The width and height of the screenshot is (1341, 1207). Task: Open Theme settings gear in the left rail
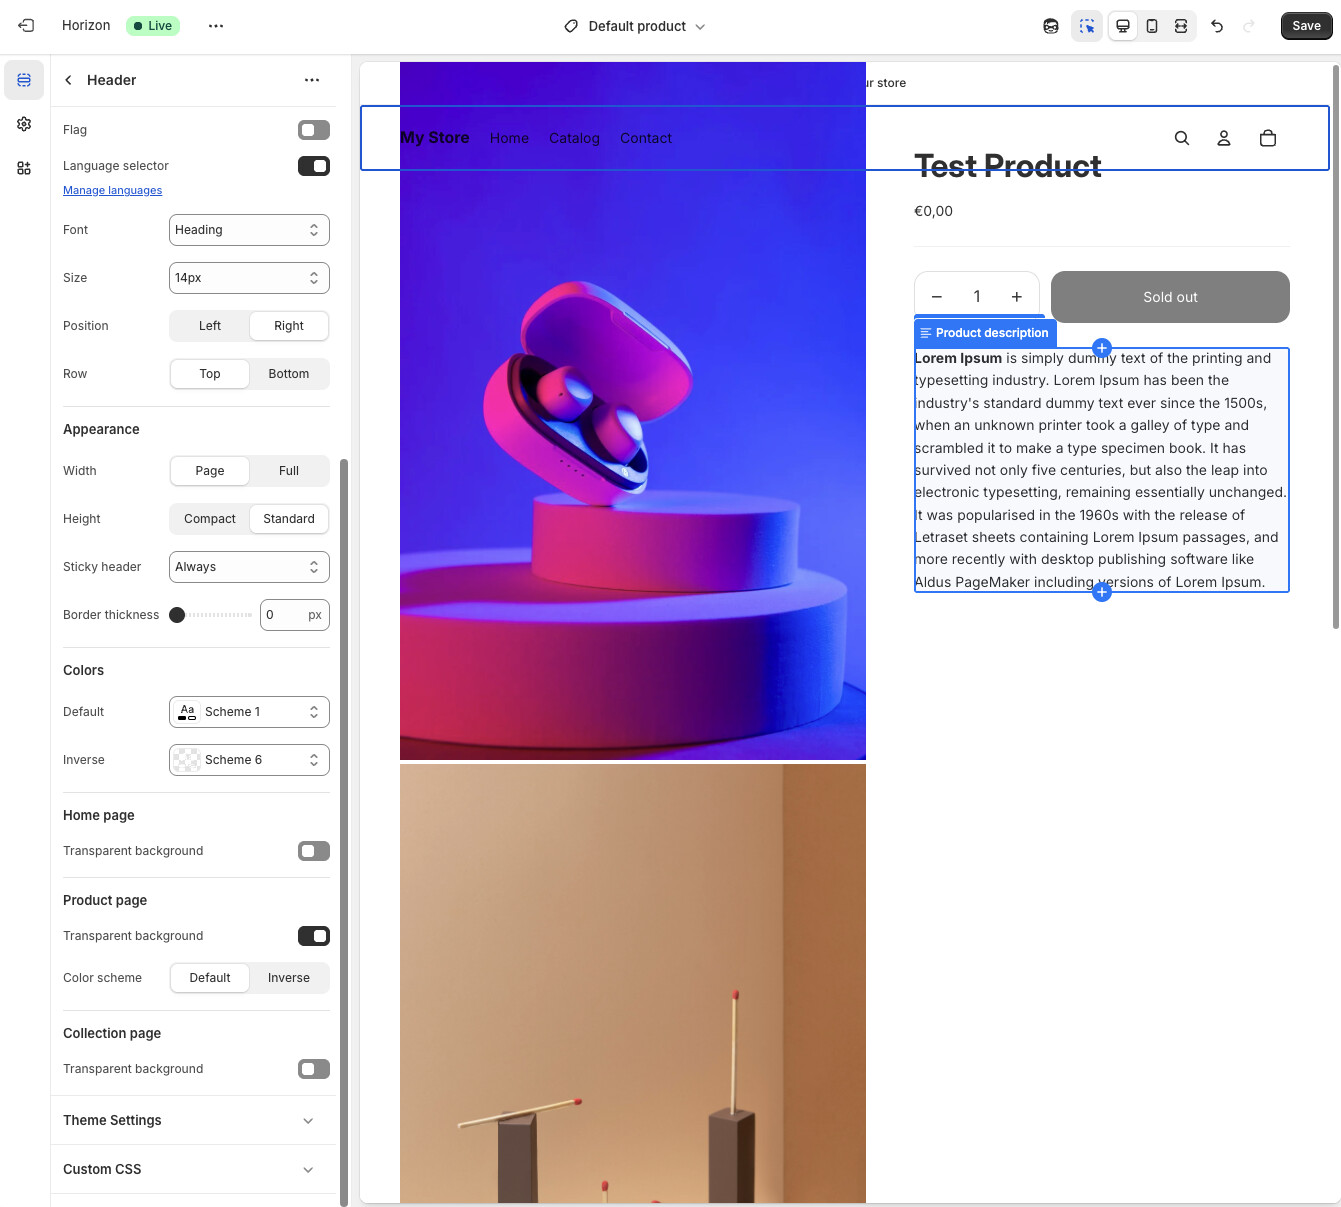[x=24, y=124]
